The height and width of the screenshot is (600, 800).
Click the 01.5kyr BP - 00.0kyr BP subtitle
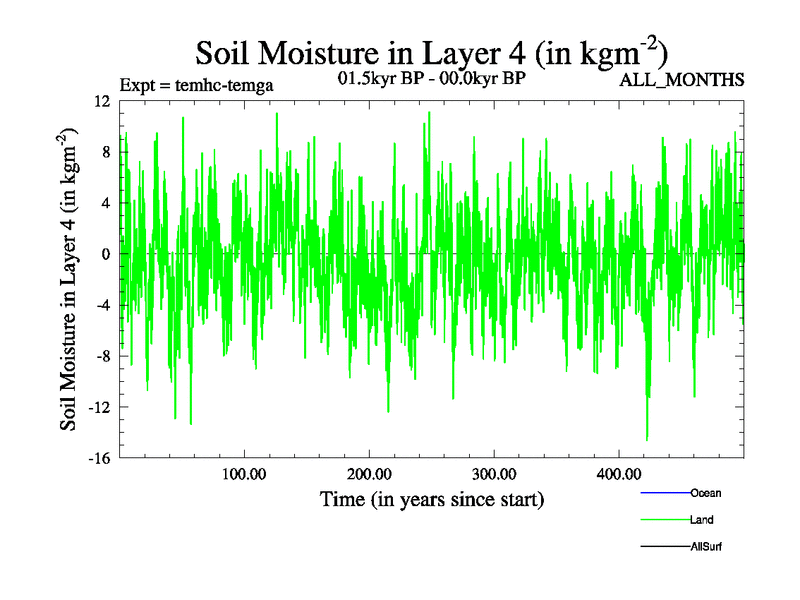pos(432,78)
